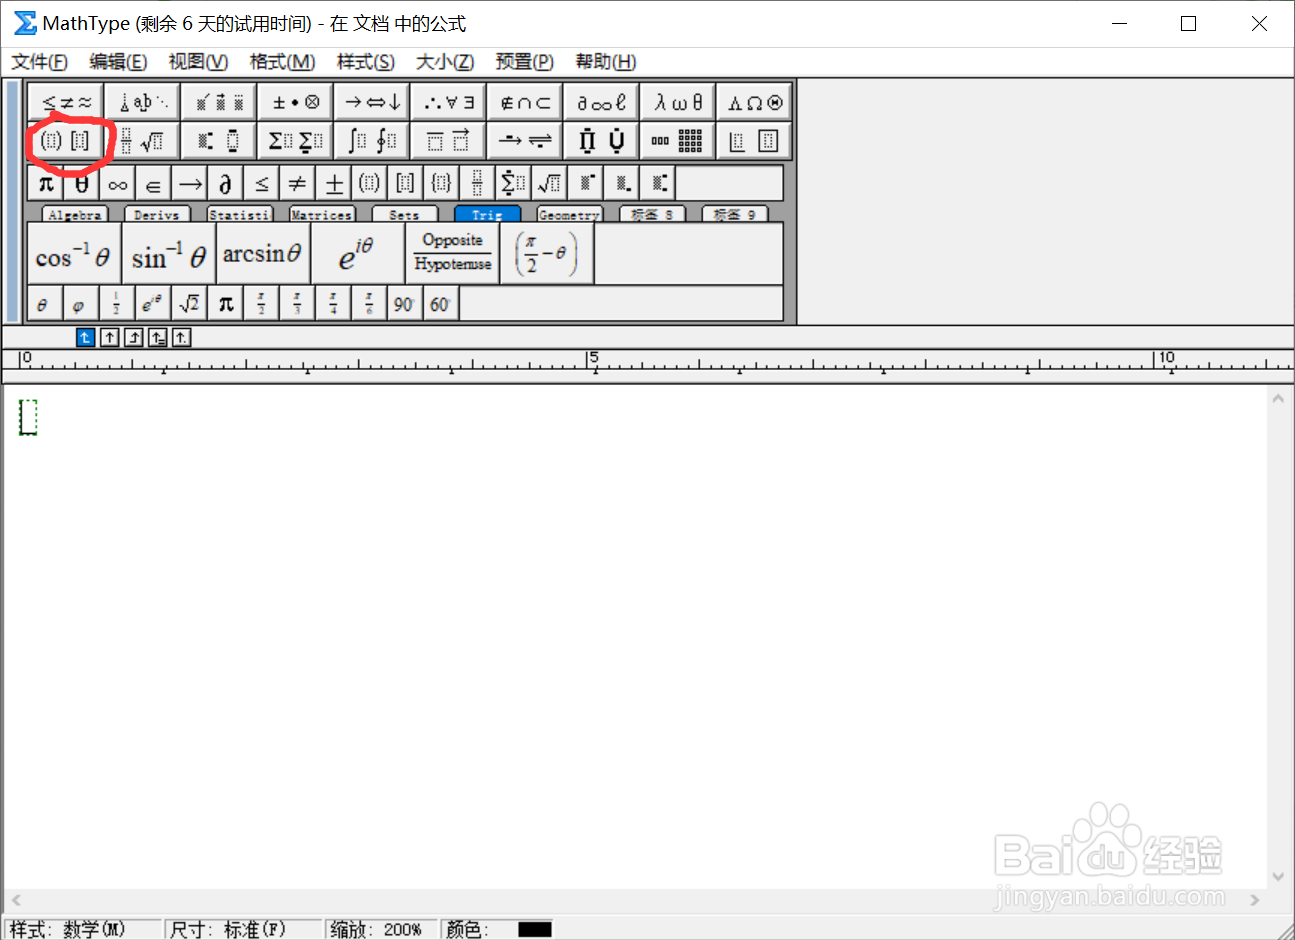Screen dimensions: 1295x940
Task: Insert square brackets template from small bar
Action: tap(406, 184)
